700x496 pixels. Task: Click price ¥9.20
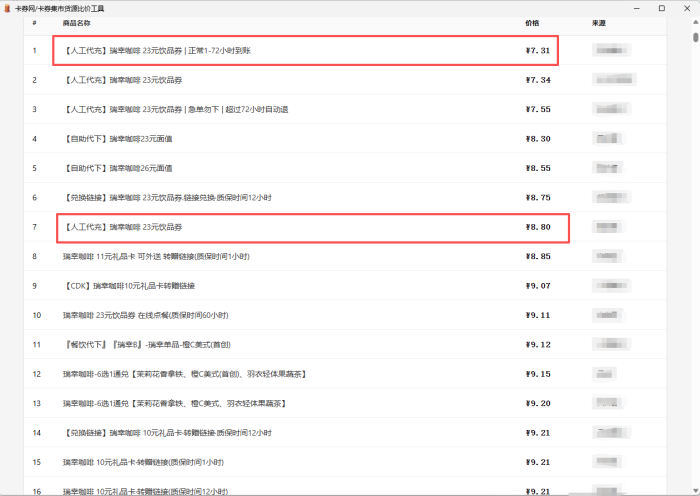538,404
